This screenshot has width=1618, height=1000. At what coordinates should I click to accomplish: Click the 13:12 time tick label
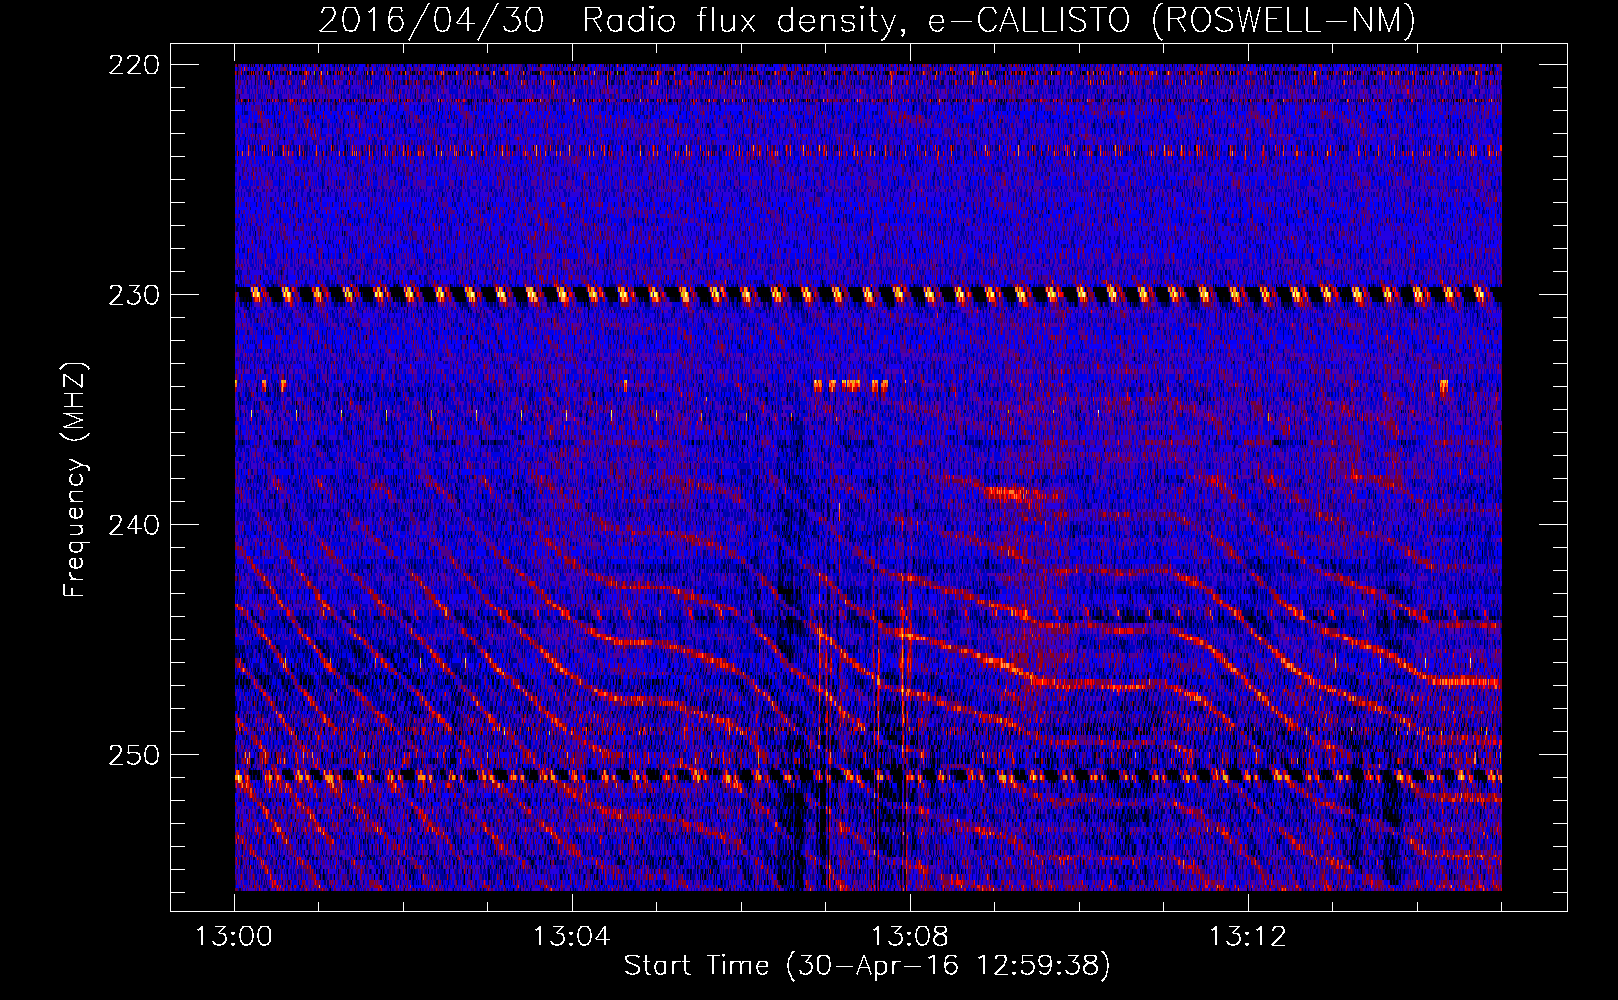[1247, 937]
